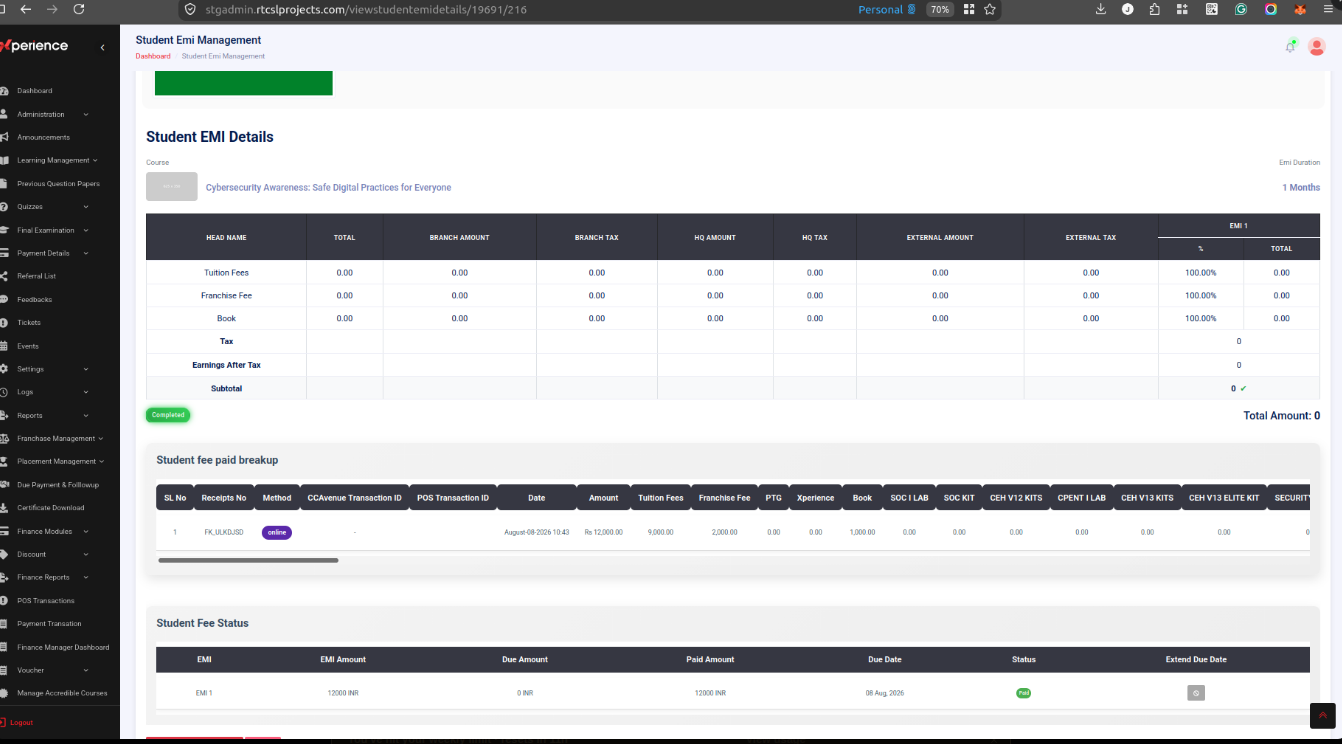
Task: Open Due Payment & Folllowup in sidebar
Action: click(58, 485)
